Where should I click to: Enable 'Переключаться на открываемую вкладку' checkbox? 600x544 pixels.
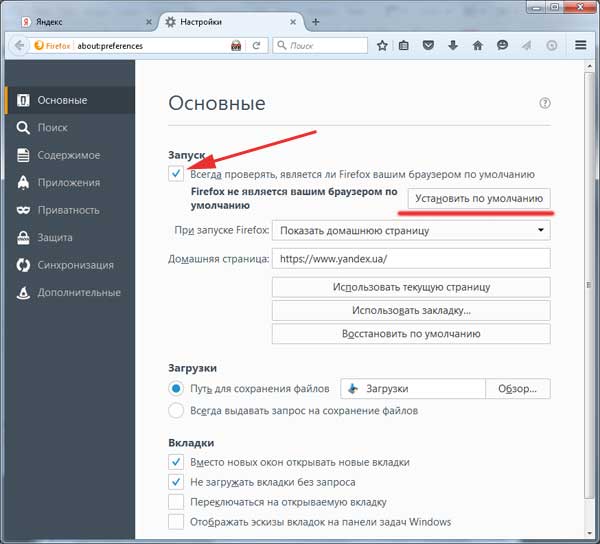177,502
